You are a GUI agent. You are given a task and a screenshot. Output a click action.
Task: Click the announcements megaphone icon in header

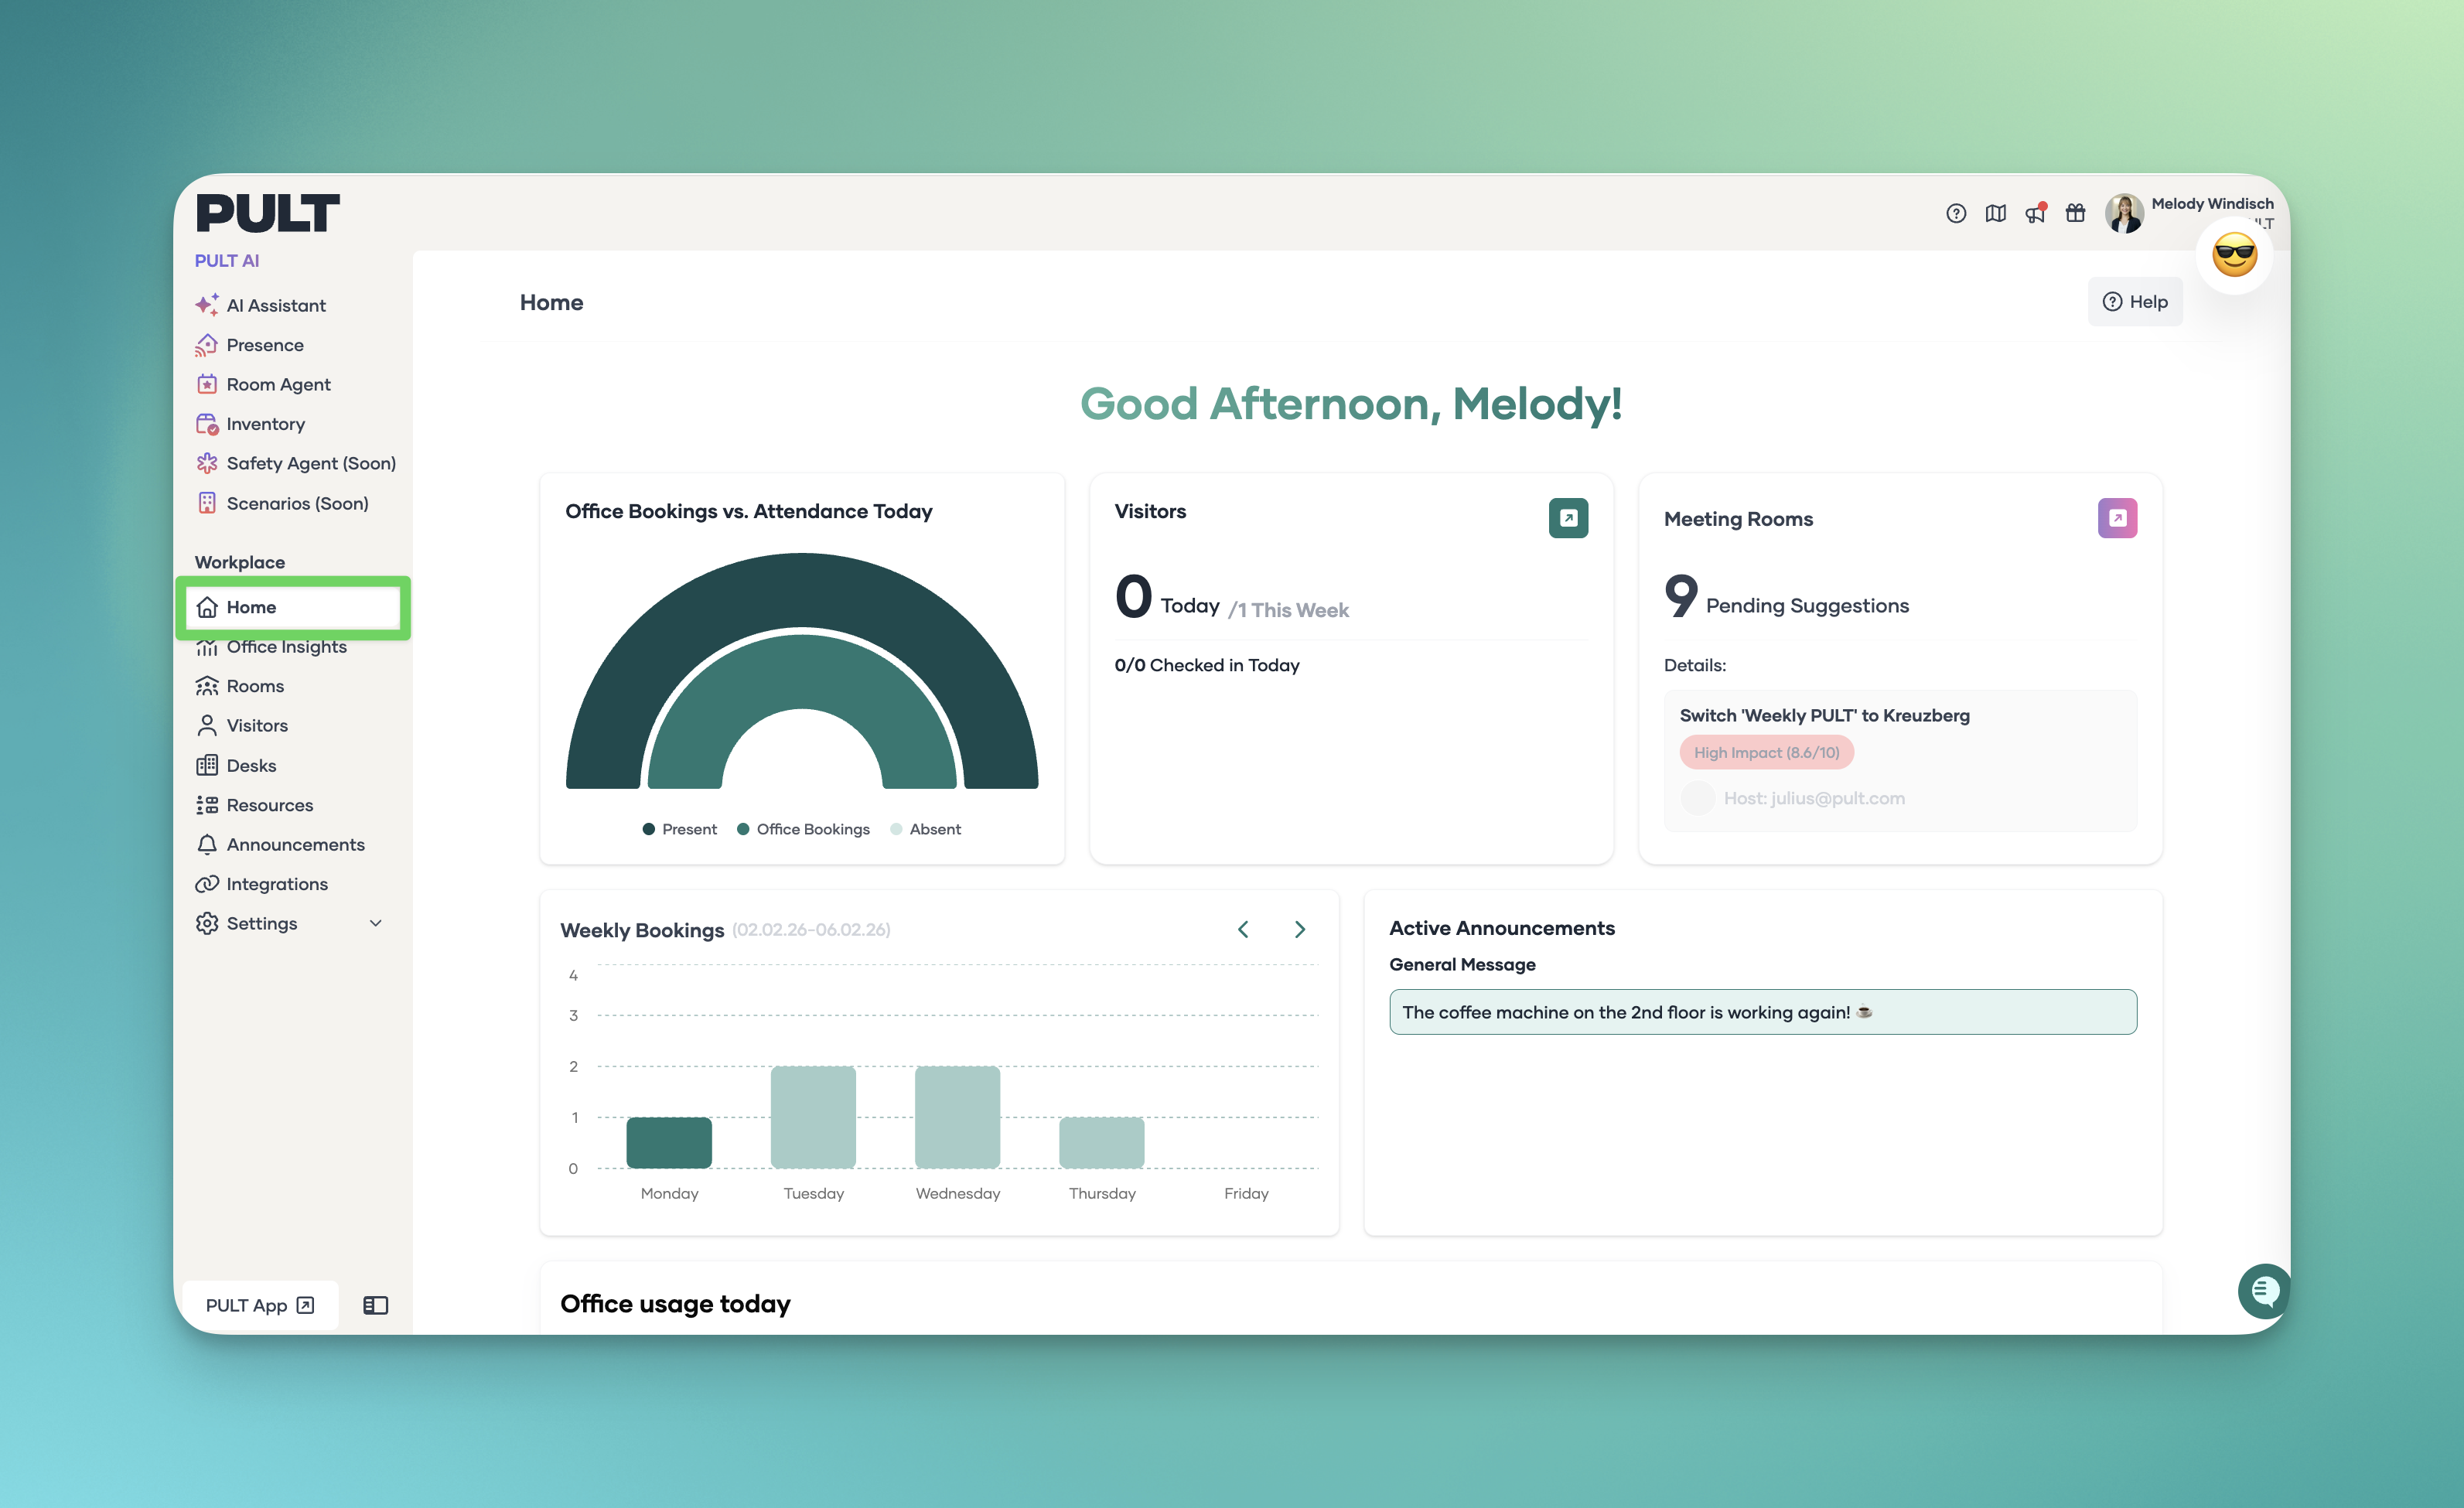[x=2035, y=213]
